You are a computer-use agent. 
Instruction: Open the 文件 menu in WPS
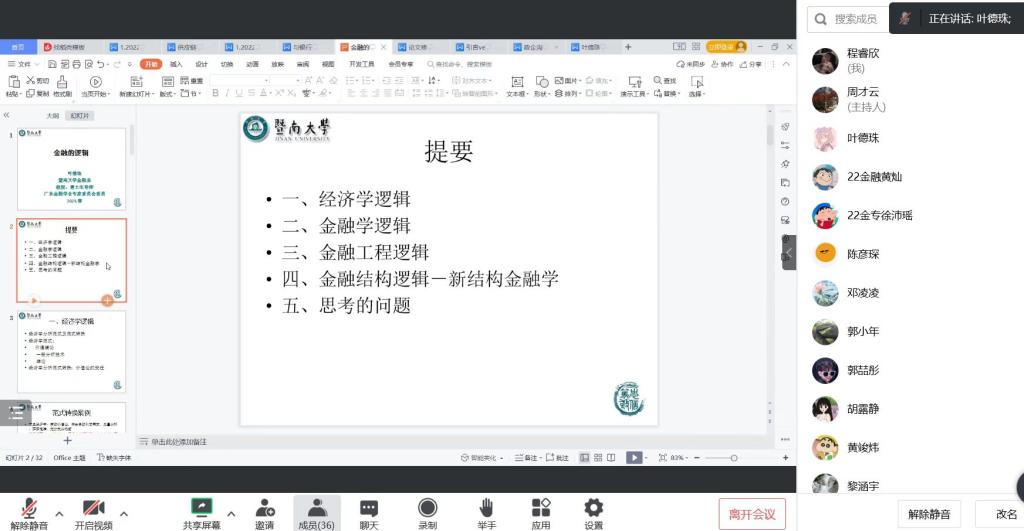[20, 64]
